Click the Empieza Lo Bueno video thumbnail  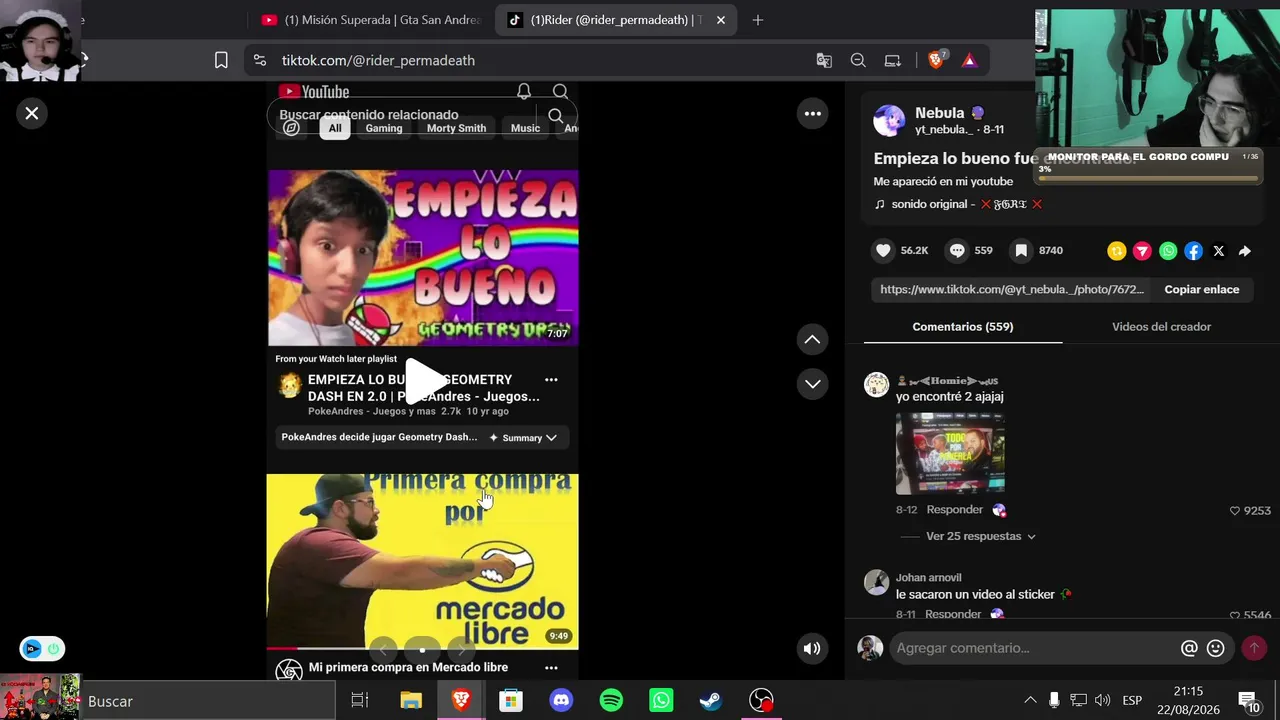[x=423, y=258]
